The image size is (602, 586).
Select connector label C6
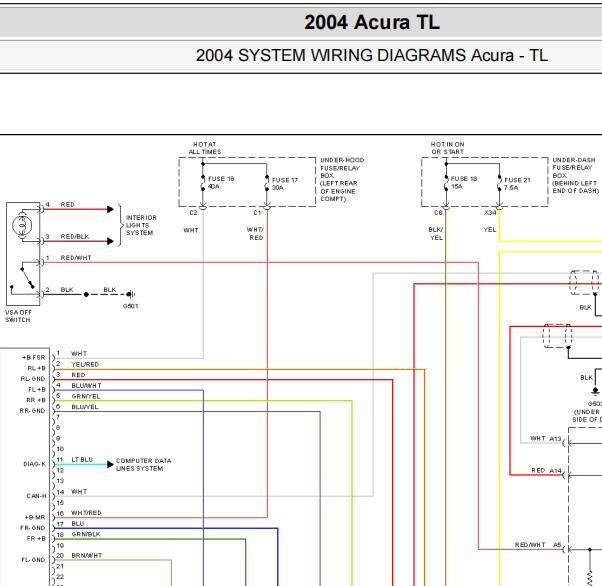438,212
